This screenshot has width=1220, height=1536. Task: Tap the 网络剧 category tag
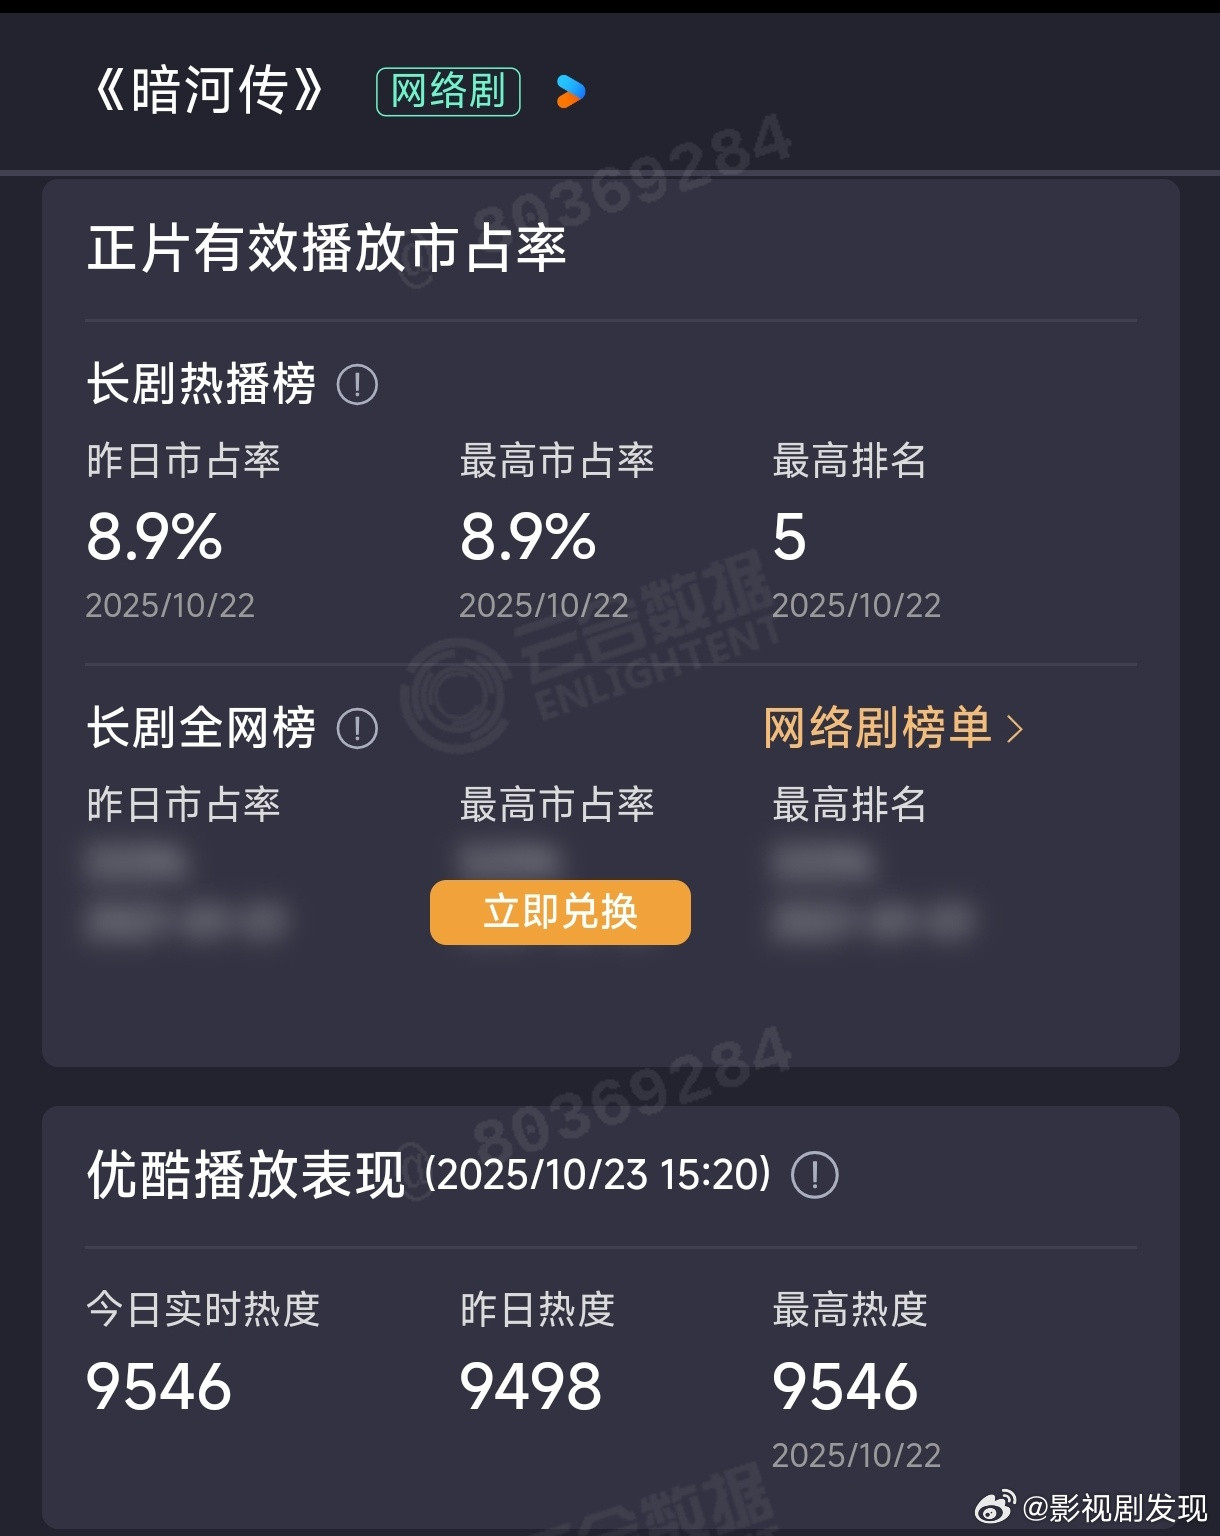[x=448, y=92]
